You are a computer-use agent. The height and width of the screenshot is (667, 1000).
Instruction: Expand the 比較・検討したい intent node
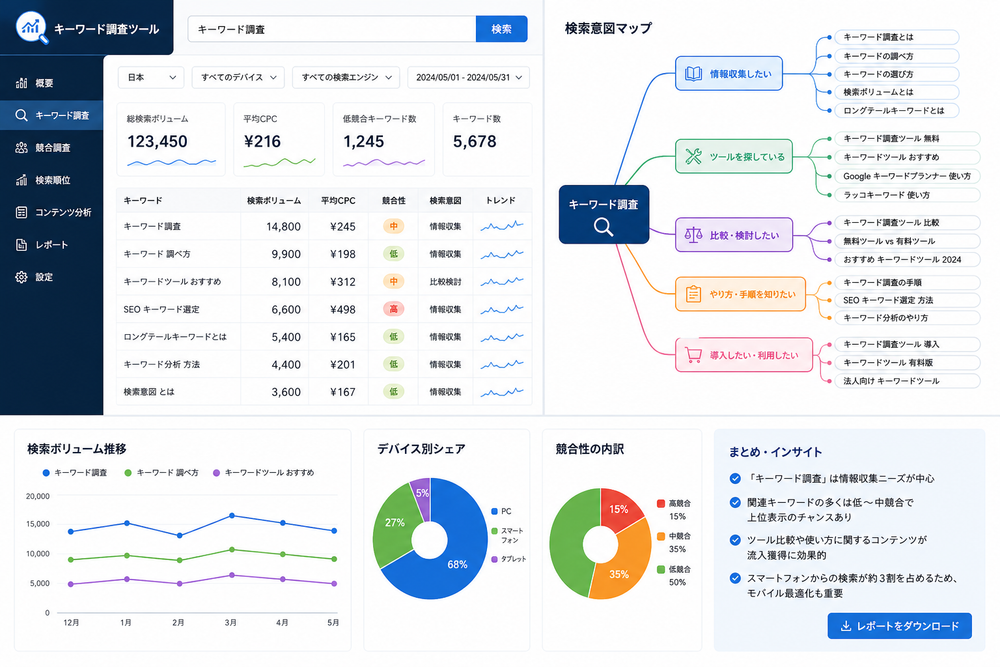pyautogui.click(x=734, y=235)
